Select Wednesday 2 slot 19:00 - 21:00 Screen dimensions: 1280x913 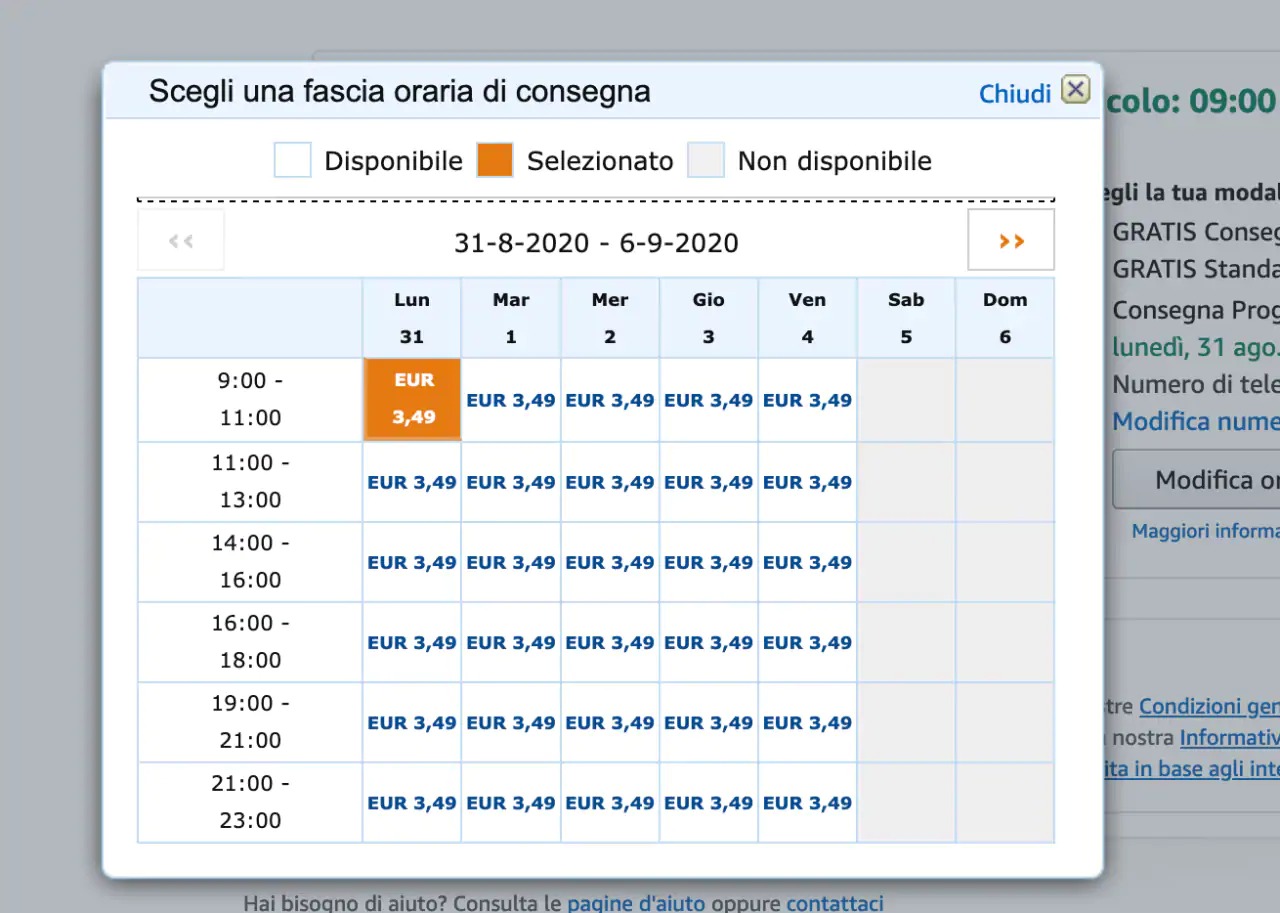609,723
